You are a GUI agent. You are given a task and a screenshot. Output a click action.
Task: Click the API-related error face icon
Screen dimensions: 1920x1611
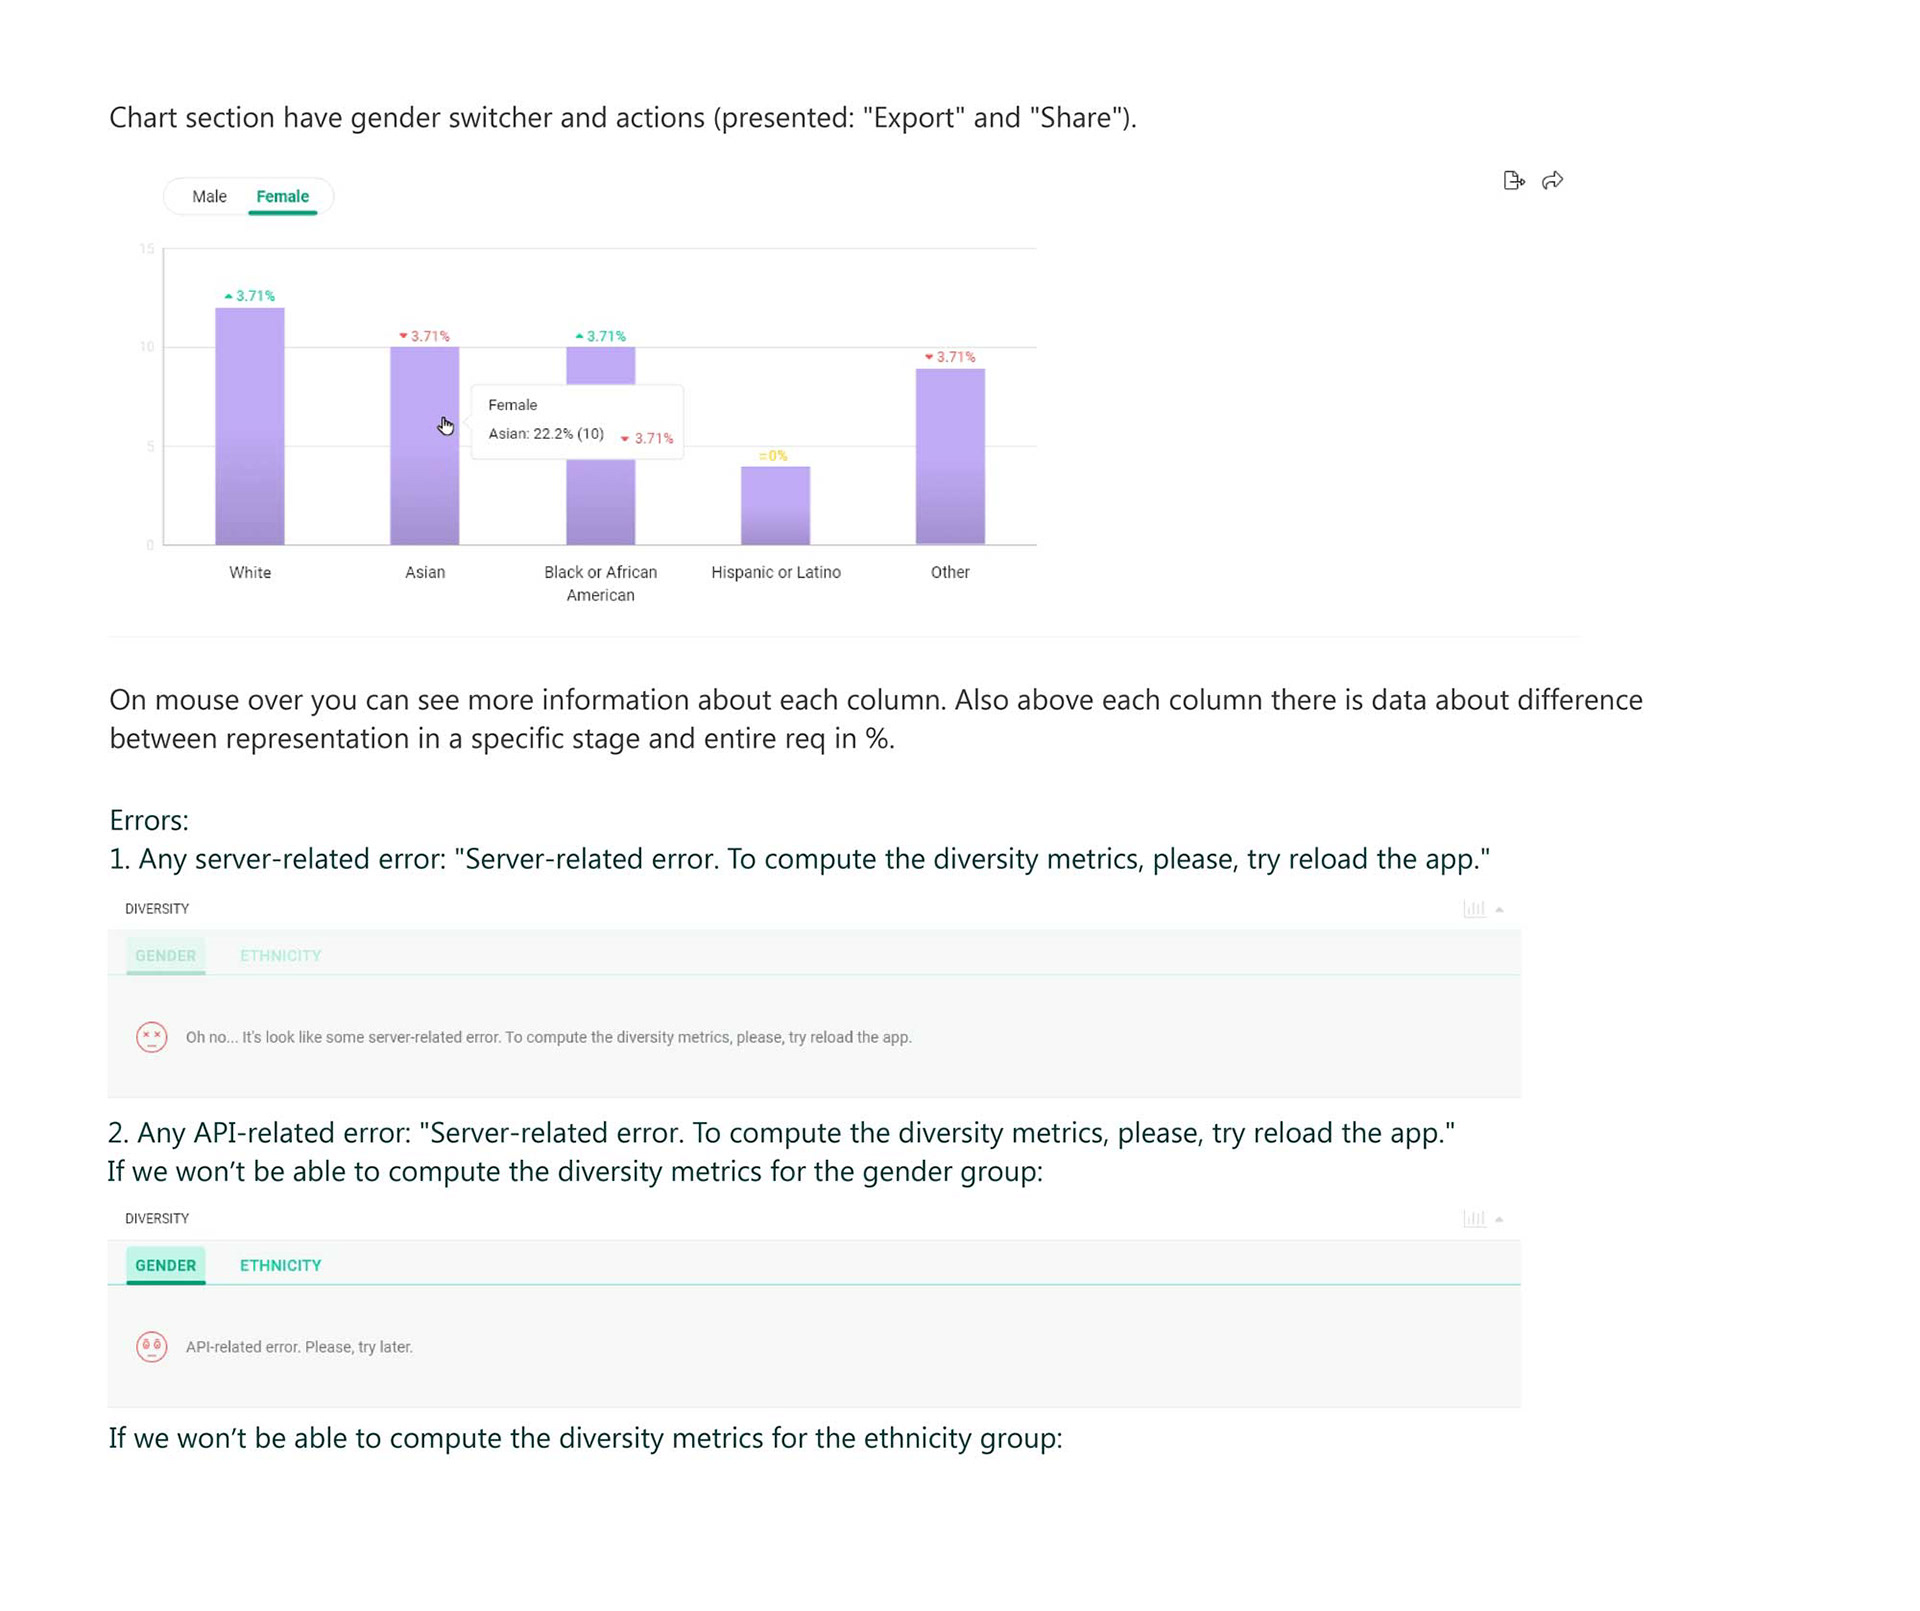click(x=151, y=1347)
